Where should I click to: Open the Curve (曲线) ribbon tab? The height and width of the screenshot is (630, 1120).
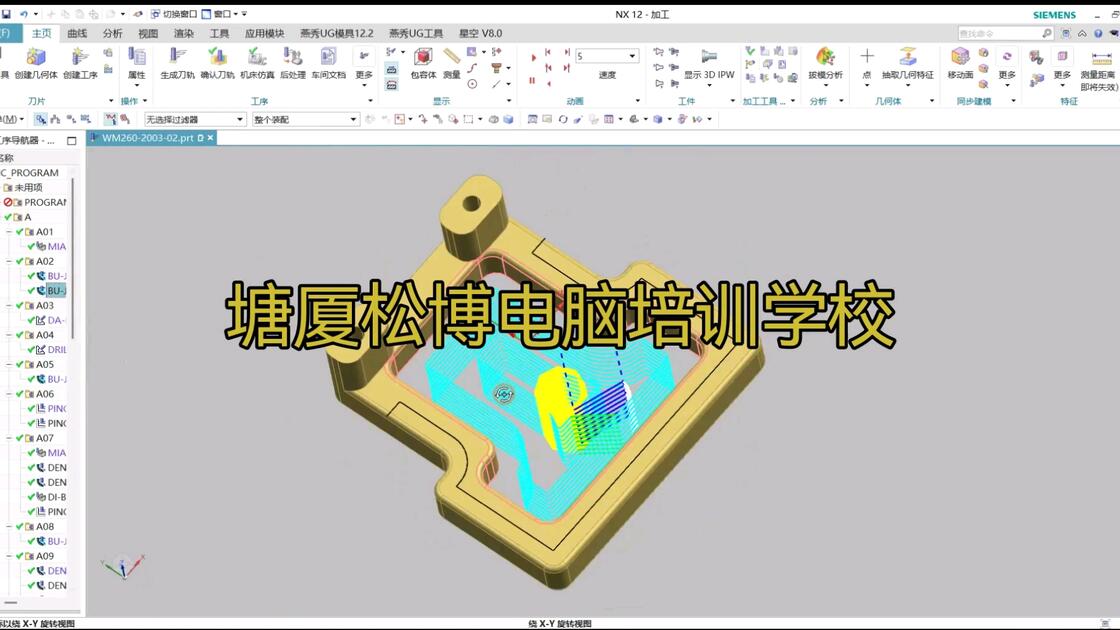tap(76, 33)
